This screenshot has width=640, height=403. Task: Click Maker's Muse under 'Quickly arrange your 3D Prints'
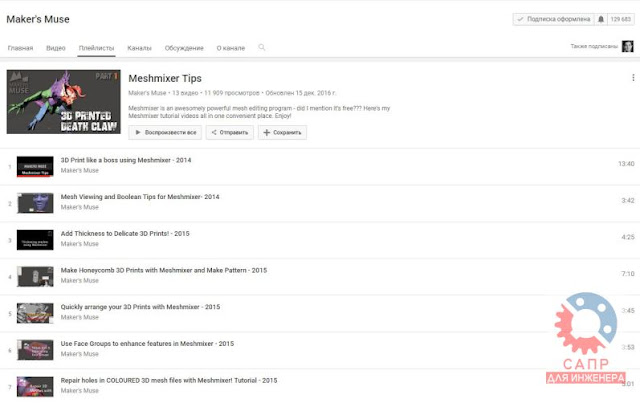click(x=80, y=317)
